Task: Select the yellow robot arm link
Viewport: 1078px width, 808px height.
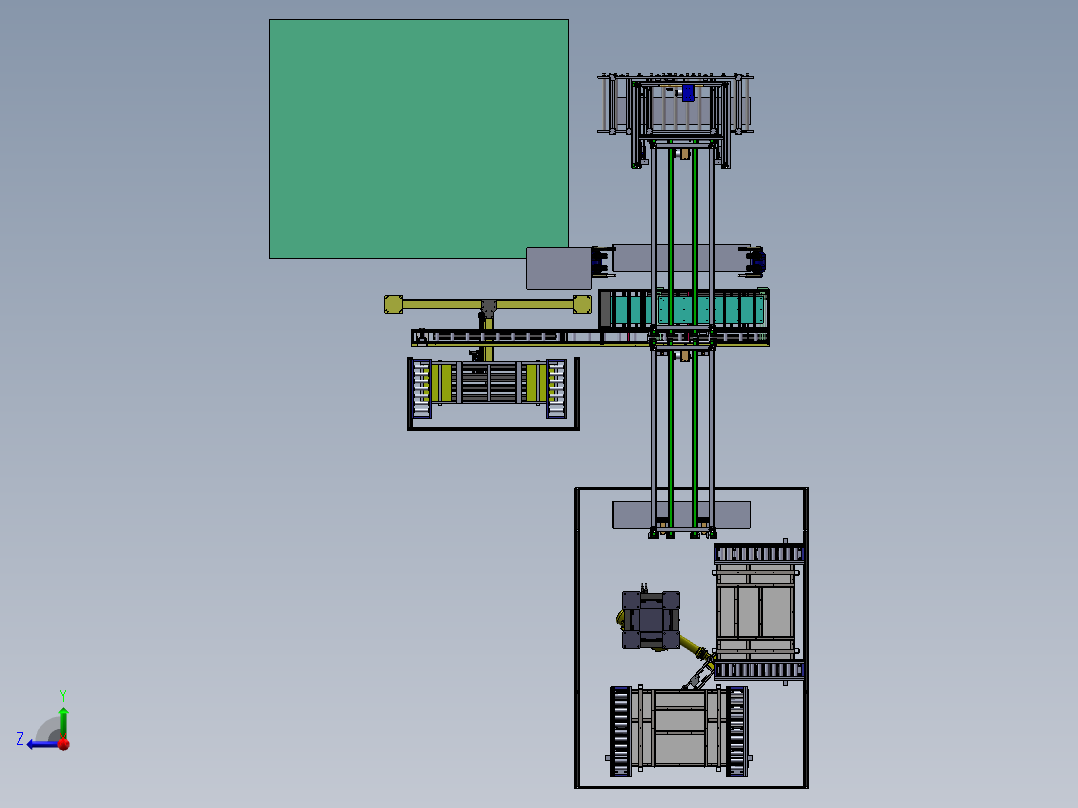Action: 694,646
